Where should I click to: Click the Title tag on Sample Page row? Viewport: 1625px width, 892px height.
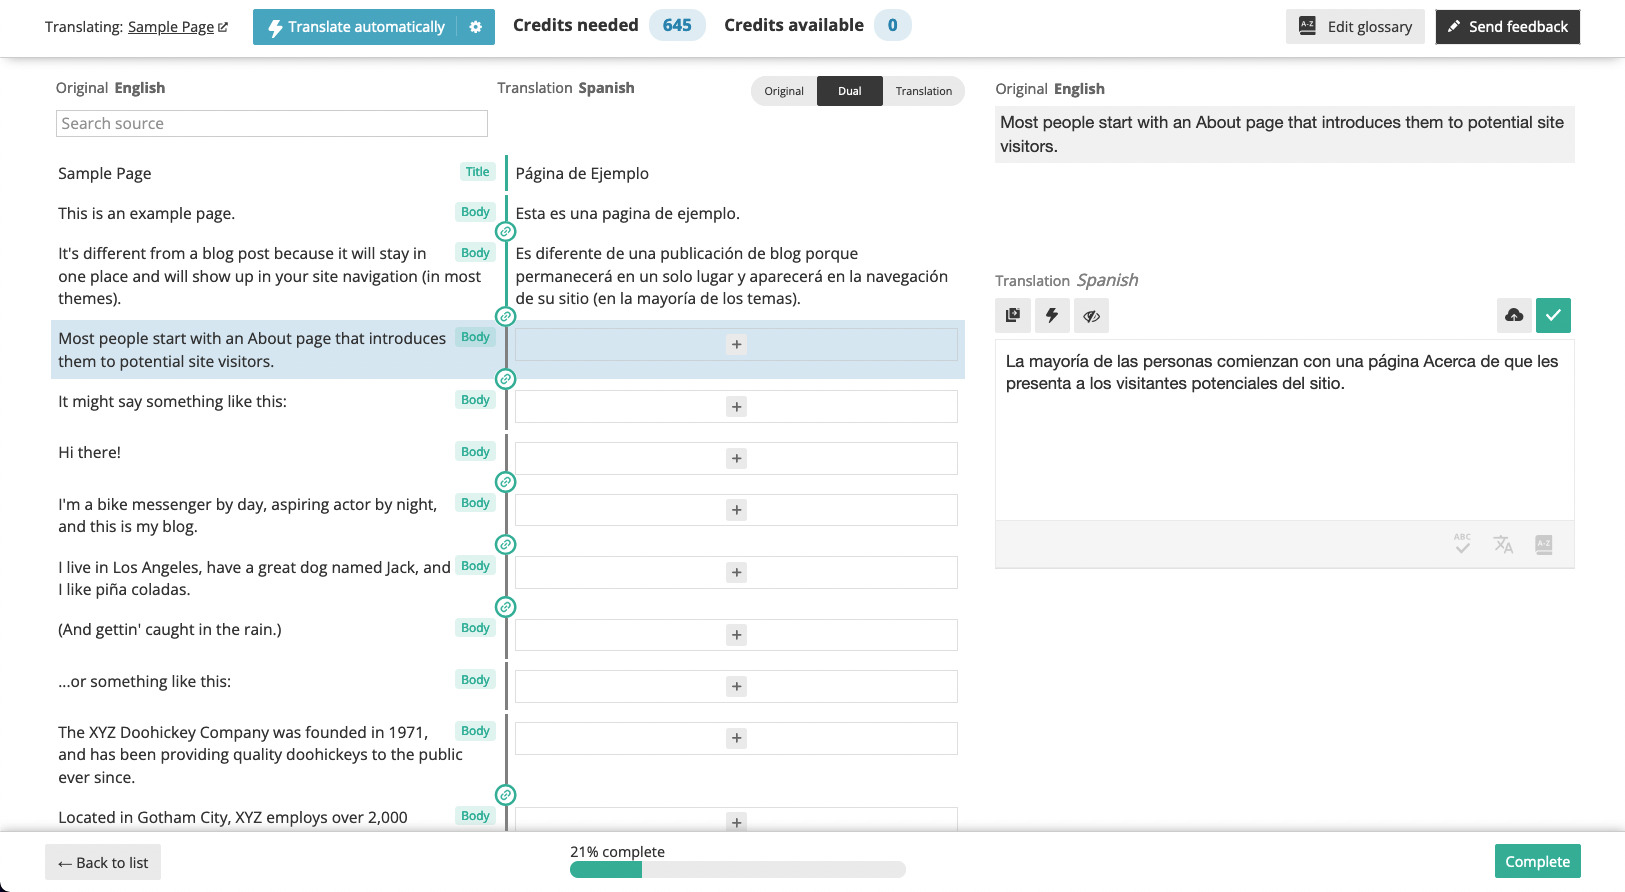click(x=478, y=172)
